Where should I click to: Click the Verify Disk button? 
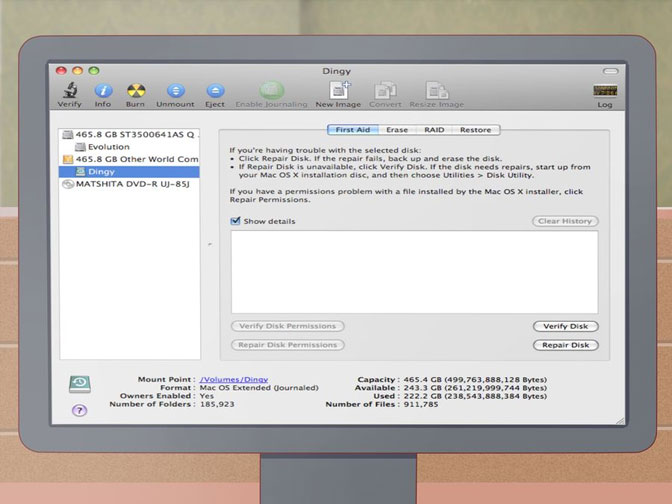566,326
